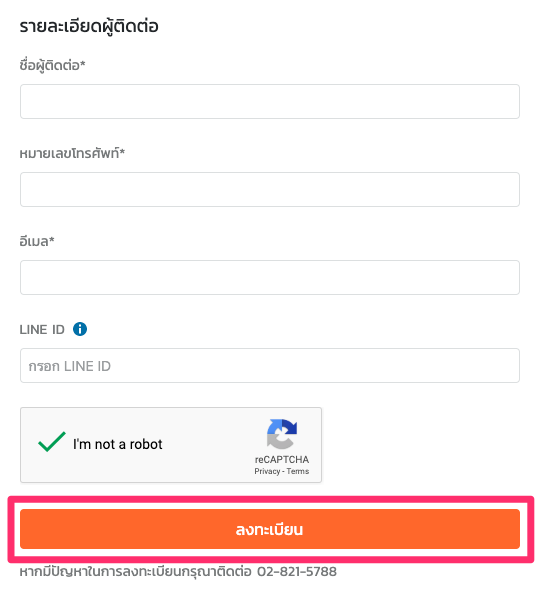The width and height of the screenshot is (538, 599).
Task: Click the blue info icon beside LINE ID
Action: coord(80,329)
